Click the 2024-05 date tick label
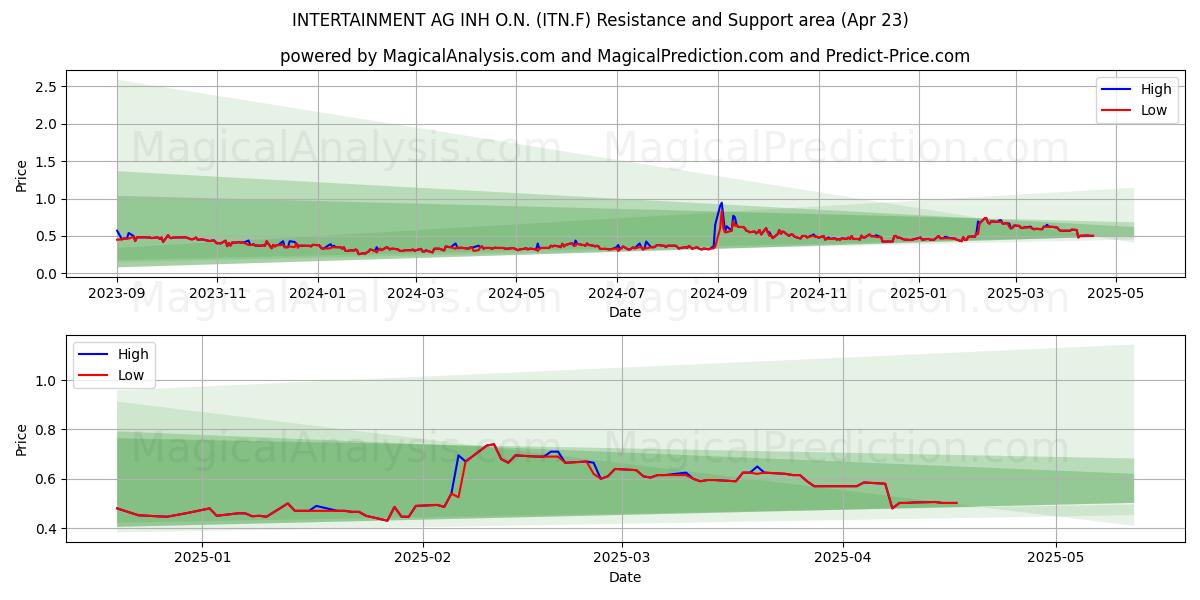This screenshot has width=1200, height=600. (516, 294)
